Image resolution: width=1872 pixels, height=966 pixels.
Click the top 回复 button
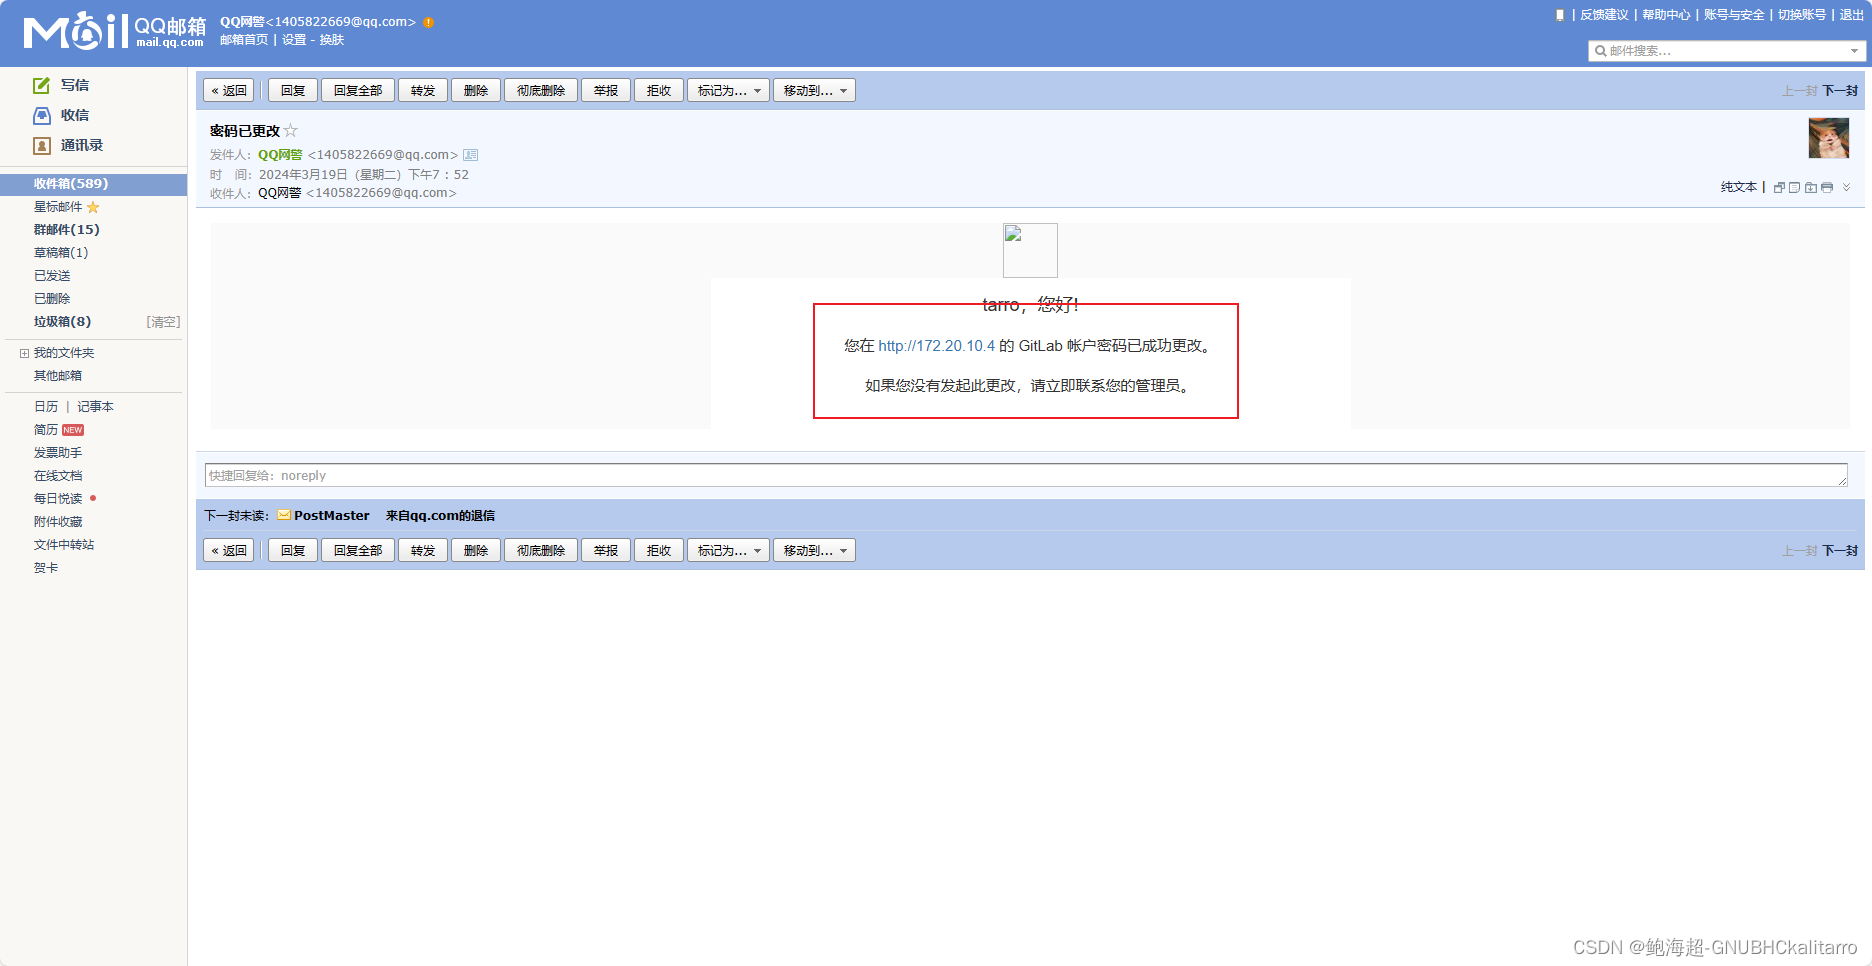(x=293, y=91)
